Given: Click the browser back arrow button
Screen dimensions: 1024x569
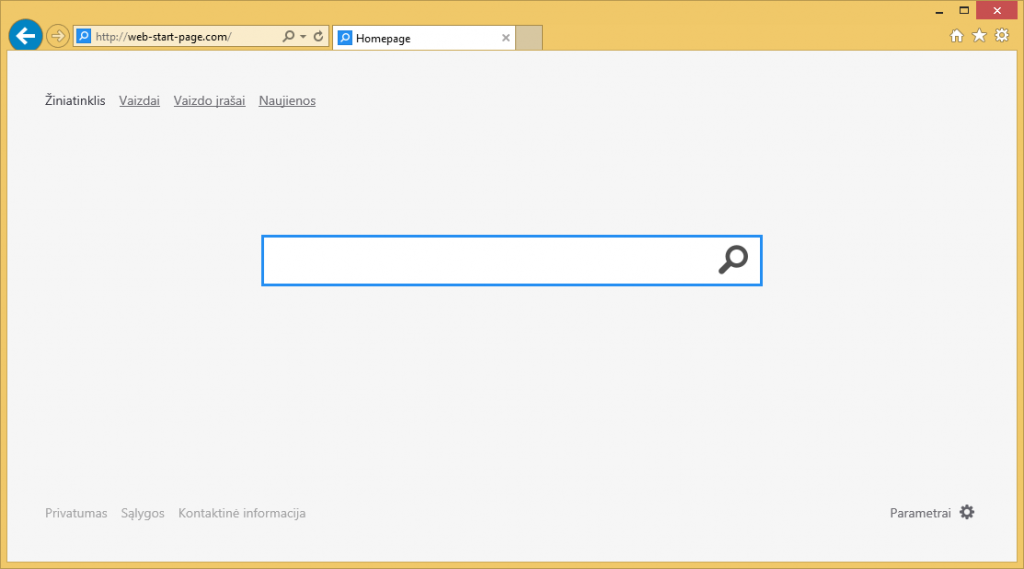Looking at the screenshot, I should [25, 36].
